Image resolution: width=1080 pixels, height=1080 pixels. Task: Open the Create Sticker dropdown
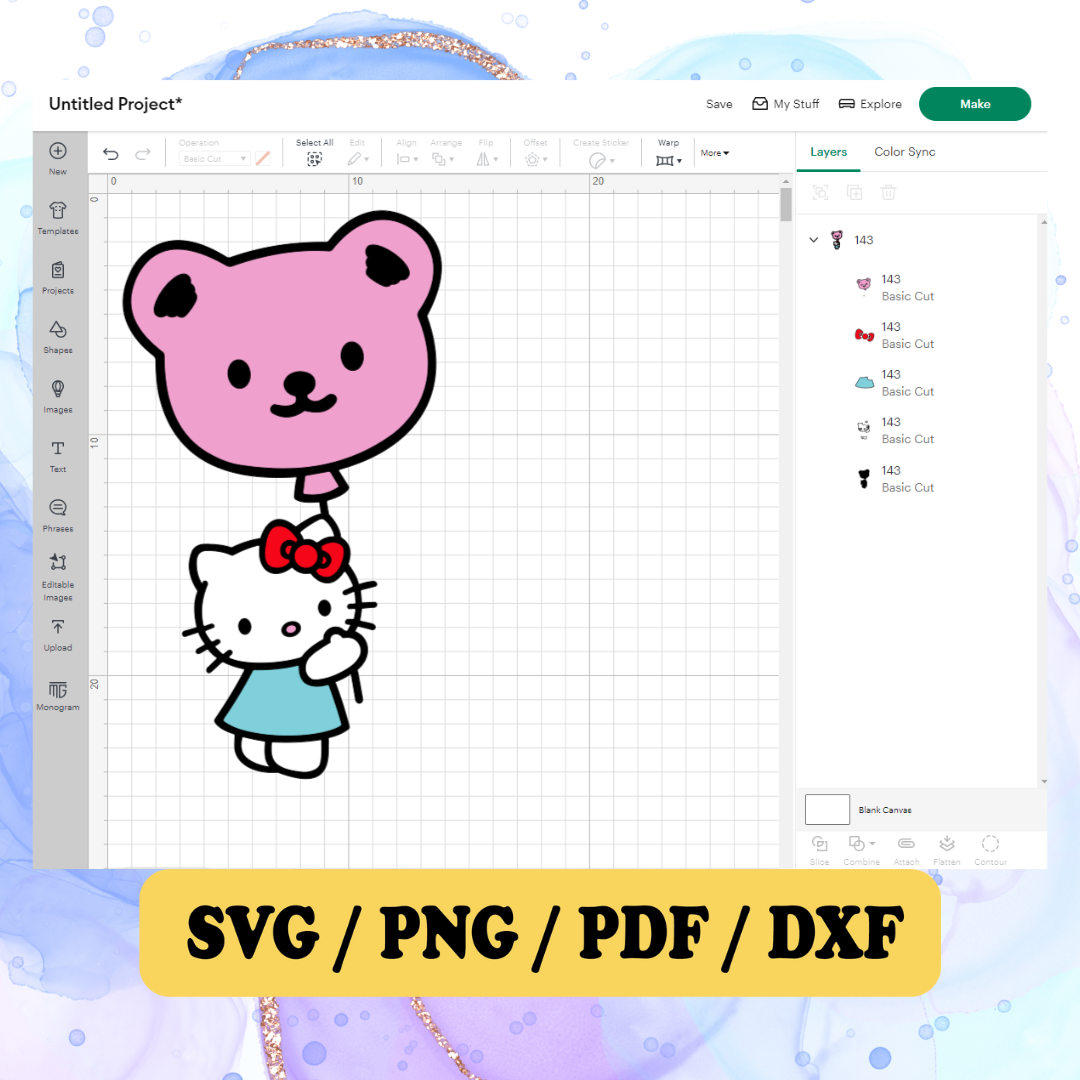click(601, 160)
